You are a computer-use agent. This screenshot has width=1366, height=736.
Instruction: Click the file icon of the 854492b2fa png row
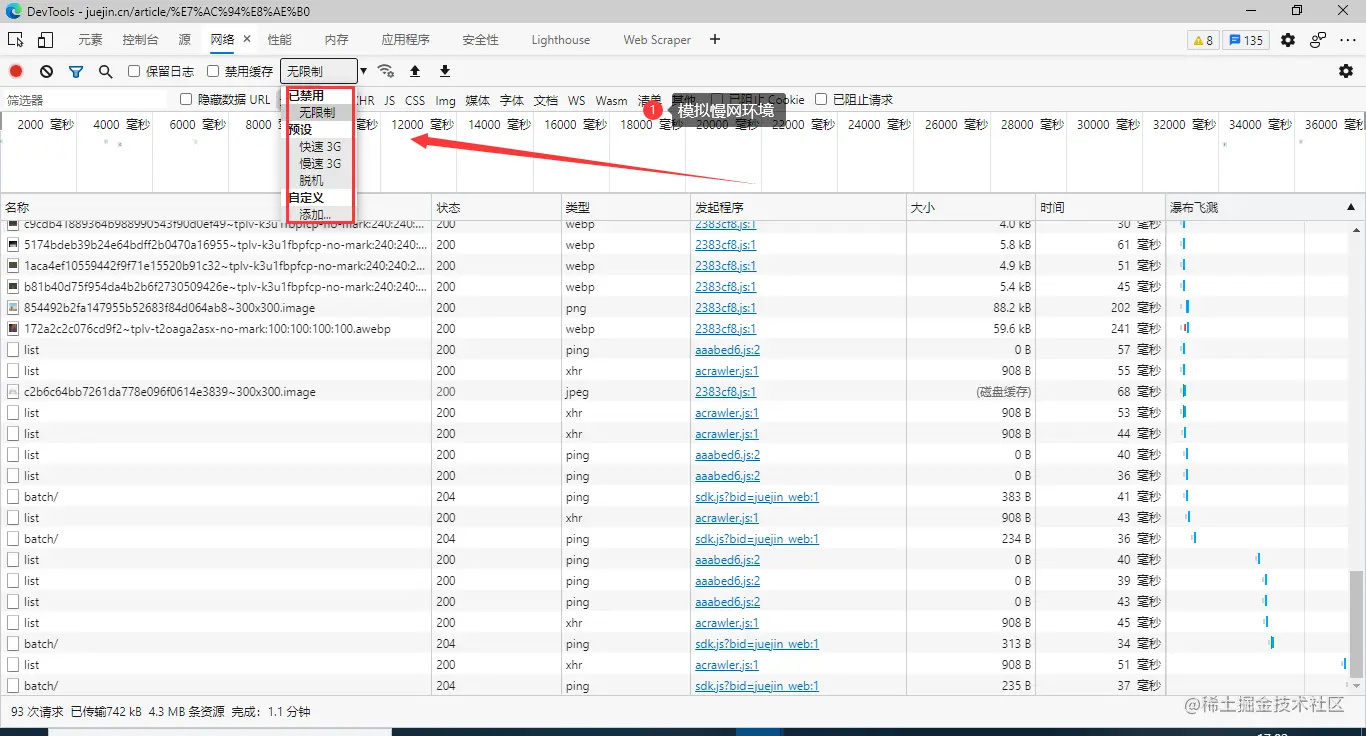[13, 308]
